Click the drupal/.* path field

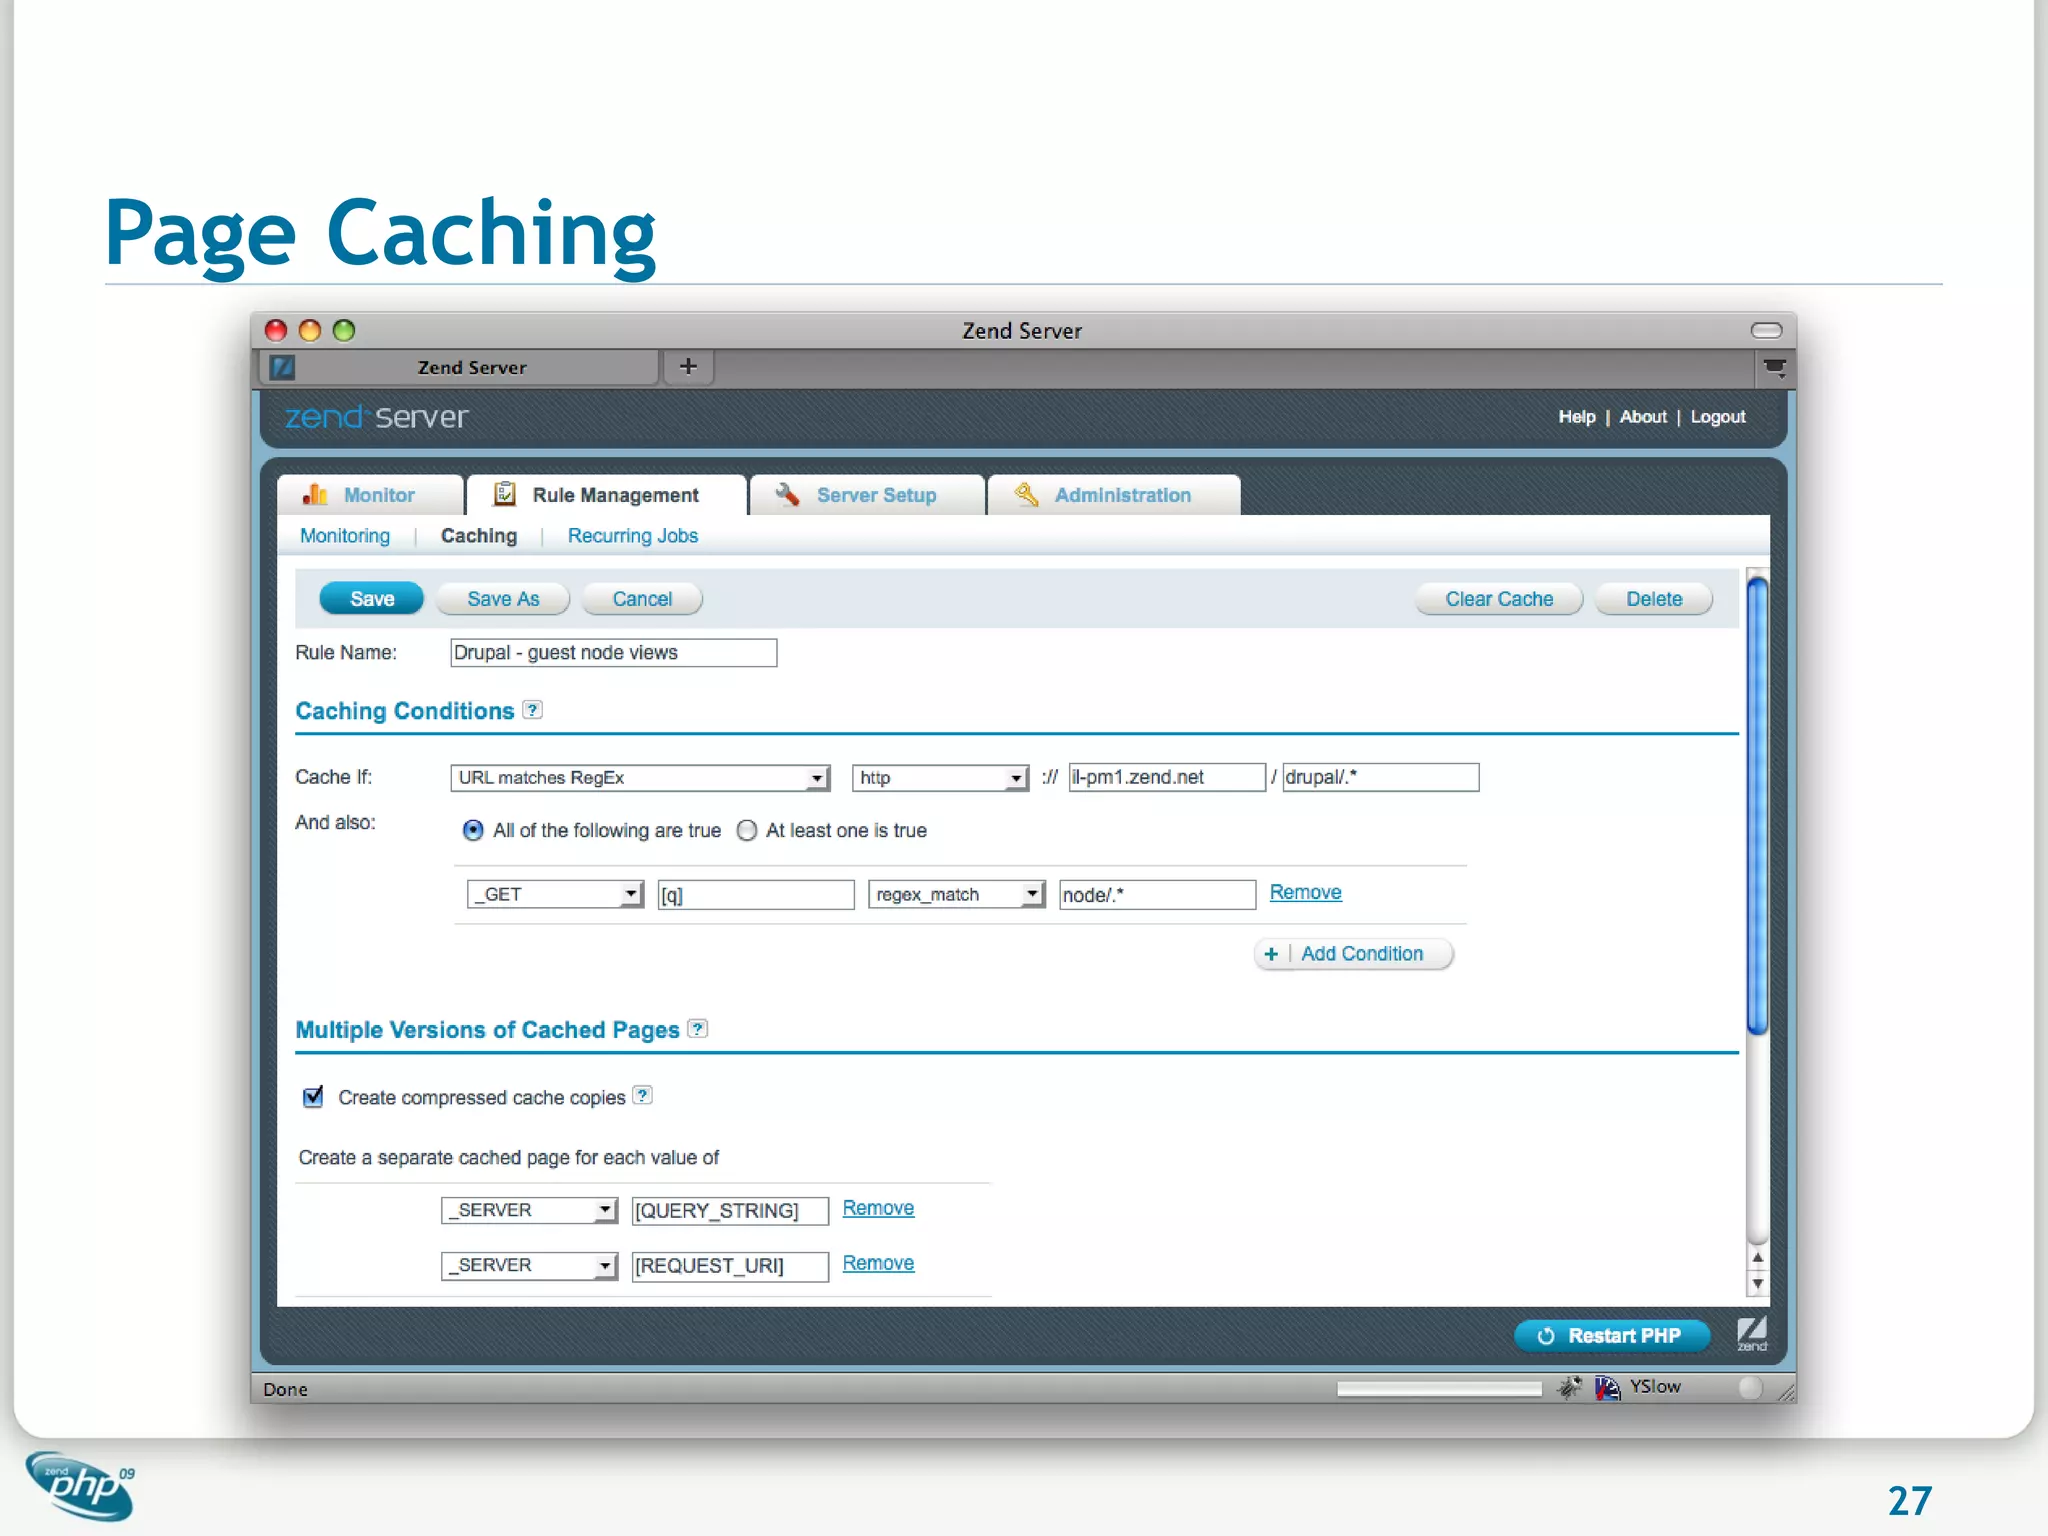coord(1380,777)
